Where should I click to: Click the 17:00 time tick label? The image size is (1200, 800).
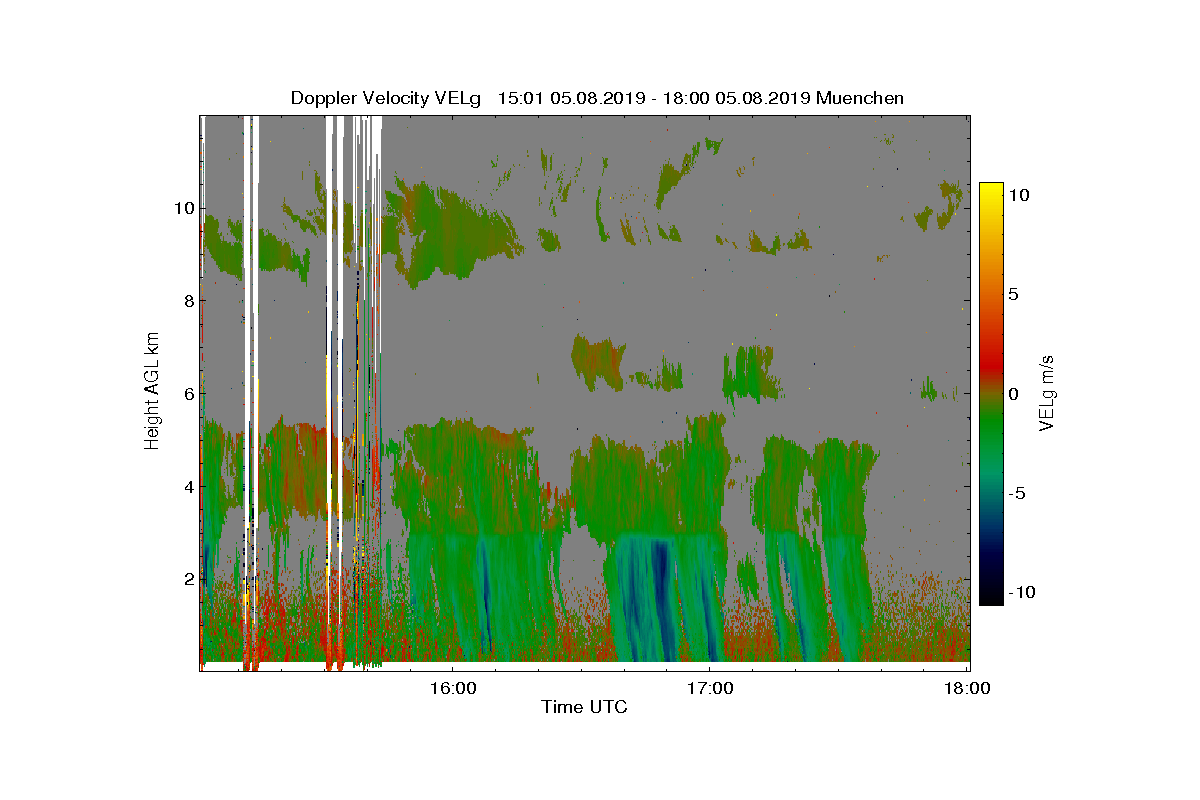pos(709,688)
